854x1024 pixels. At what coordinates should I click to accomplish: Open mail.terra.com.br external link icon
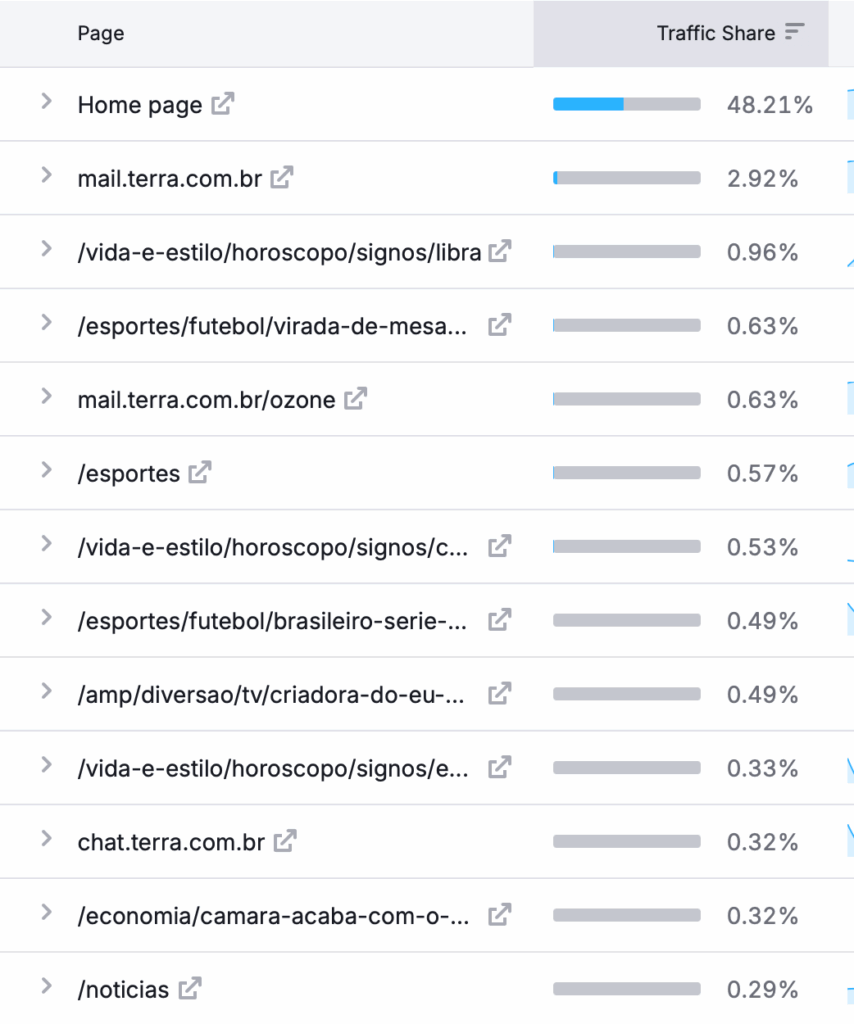pyautogui.click(x=283, y=178)
